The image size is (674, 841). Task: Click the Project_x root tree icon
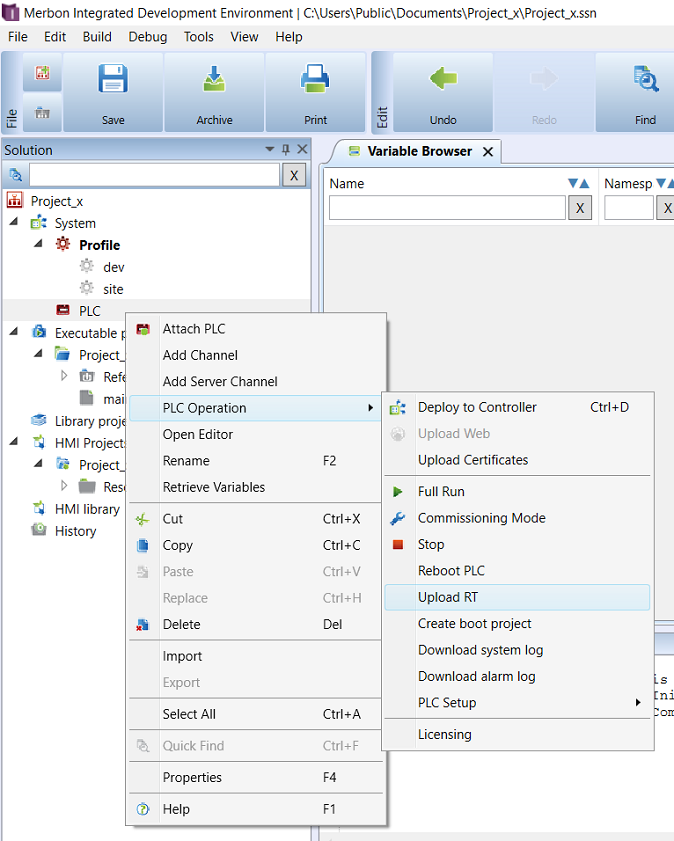(14, 201)
